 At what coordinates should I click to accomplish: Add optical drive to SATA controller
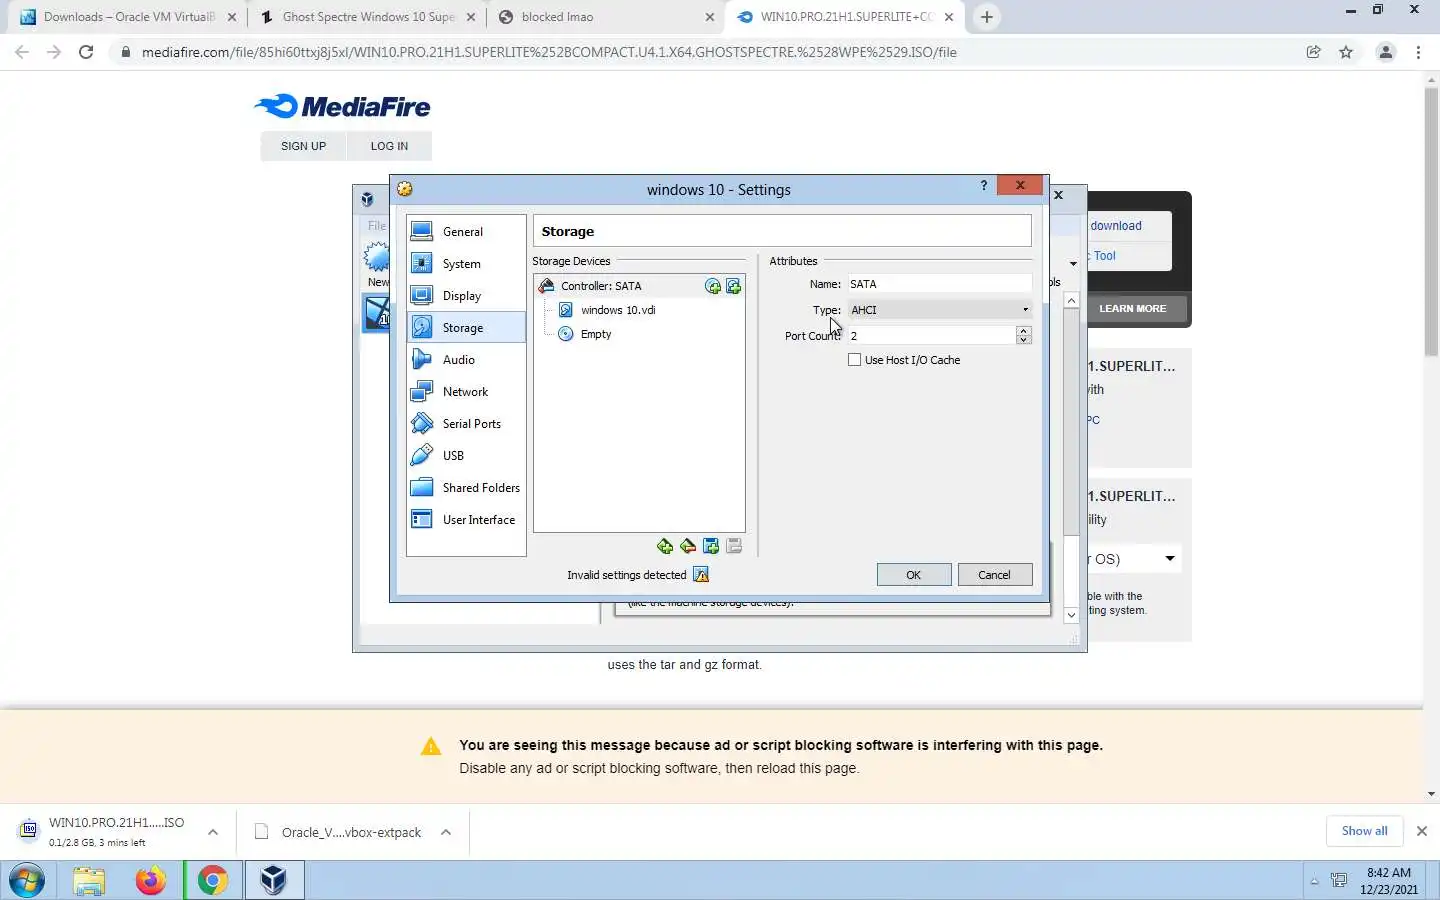713,287
